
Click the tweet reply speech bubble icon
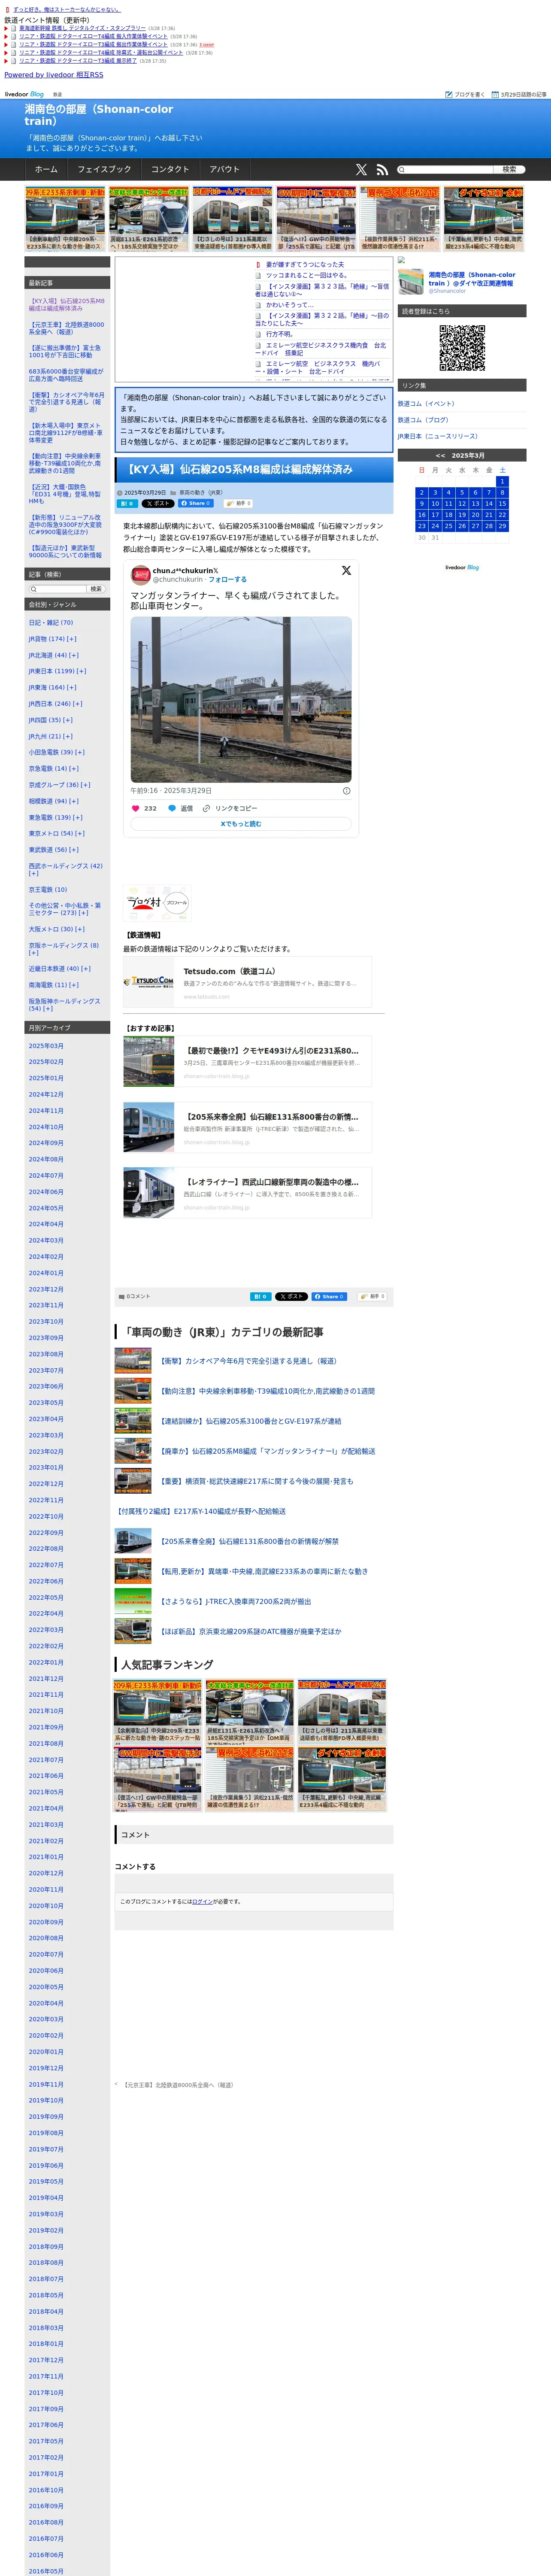point(172,808)
